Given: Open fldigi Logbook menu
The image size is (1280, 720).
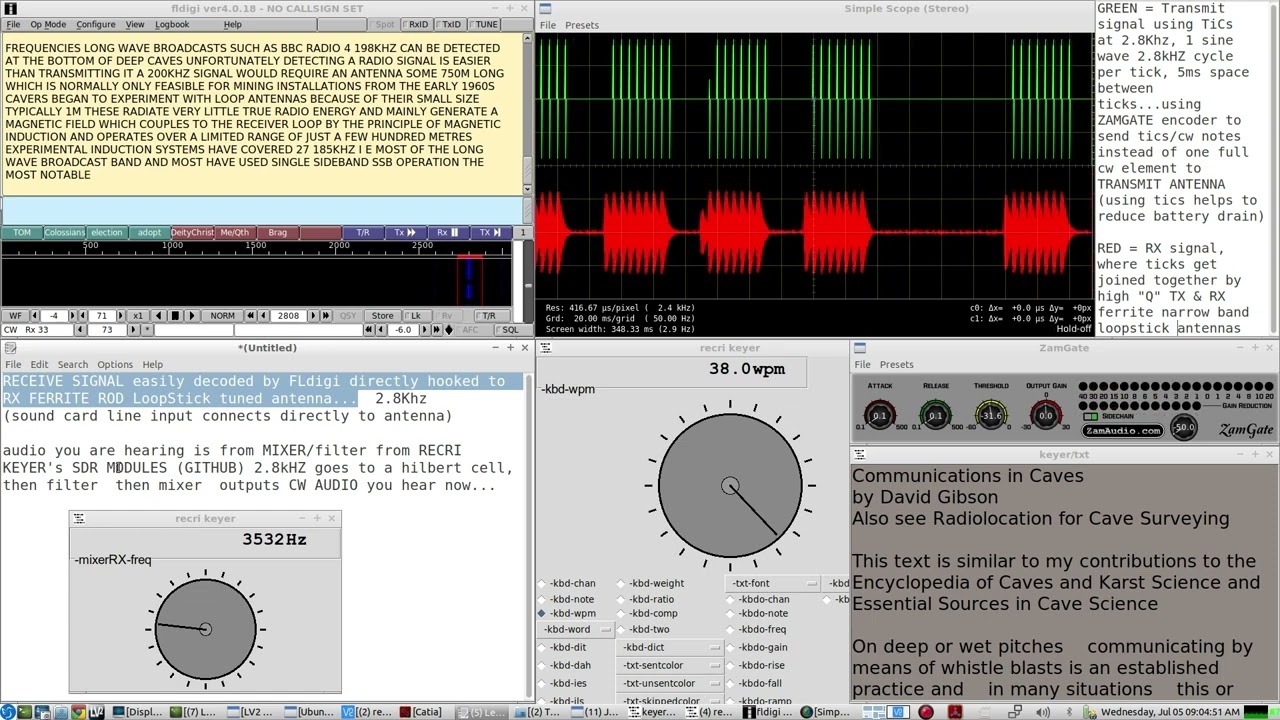Looking at the screenshot, I should [172, 24].
